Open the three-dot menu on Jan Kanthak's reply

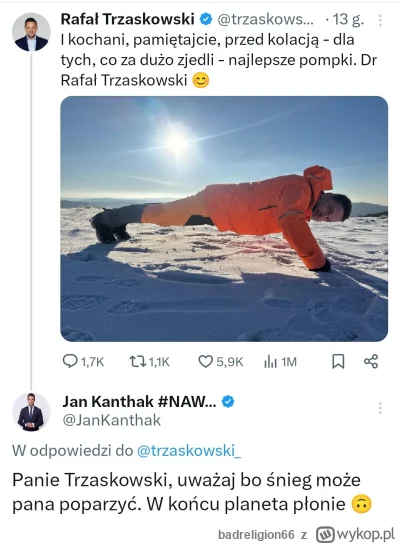point(380,408)
